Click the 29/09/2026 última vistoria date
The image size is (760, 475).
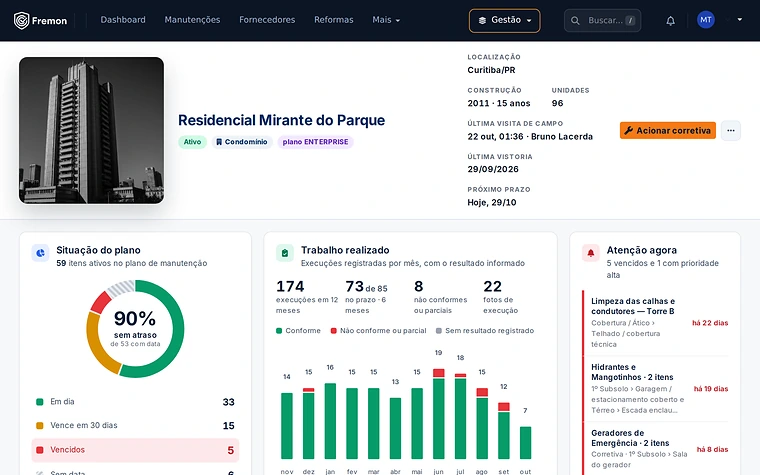(x=493, y=169)
